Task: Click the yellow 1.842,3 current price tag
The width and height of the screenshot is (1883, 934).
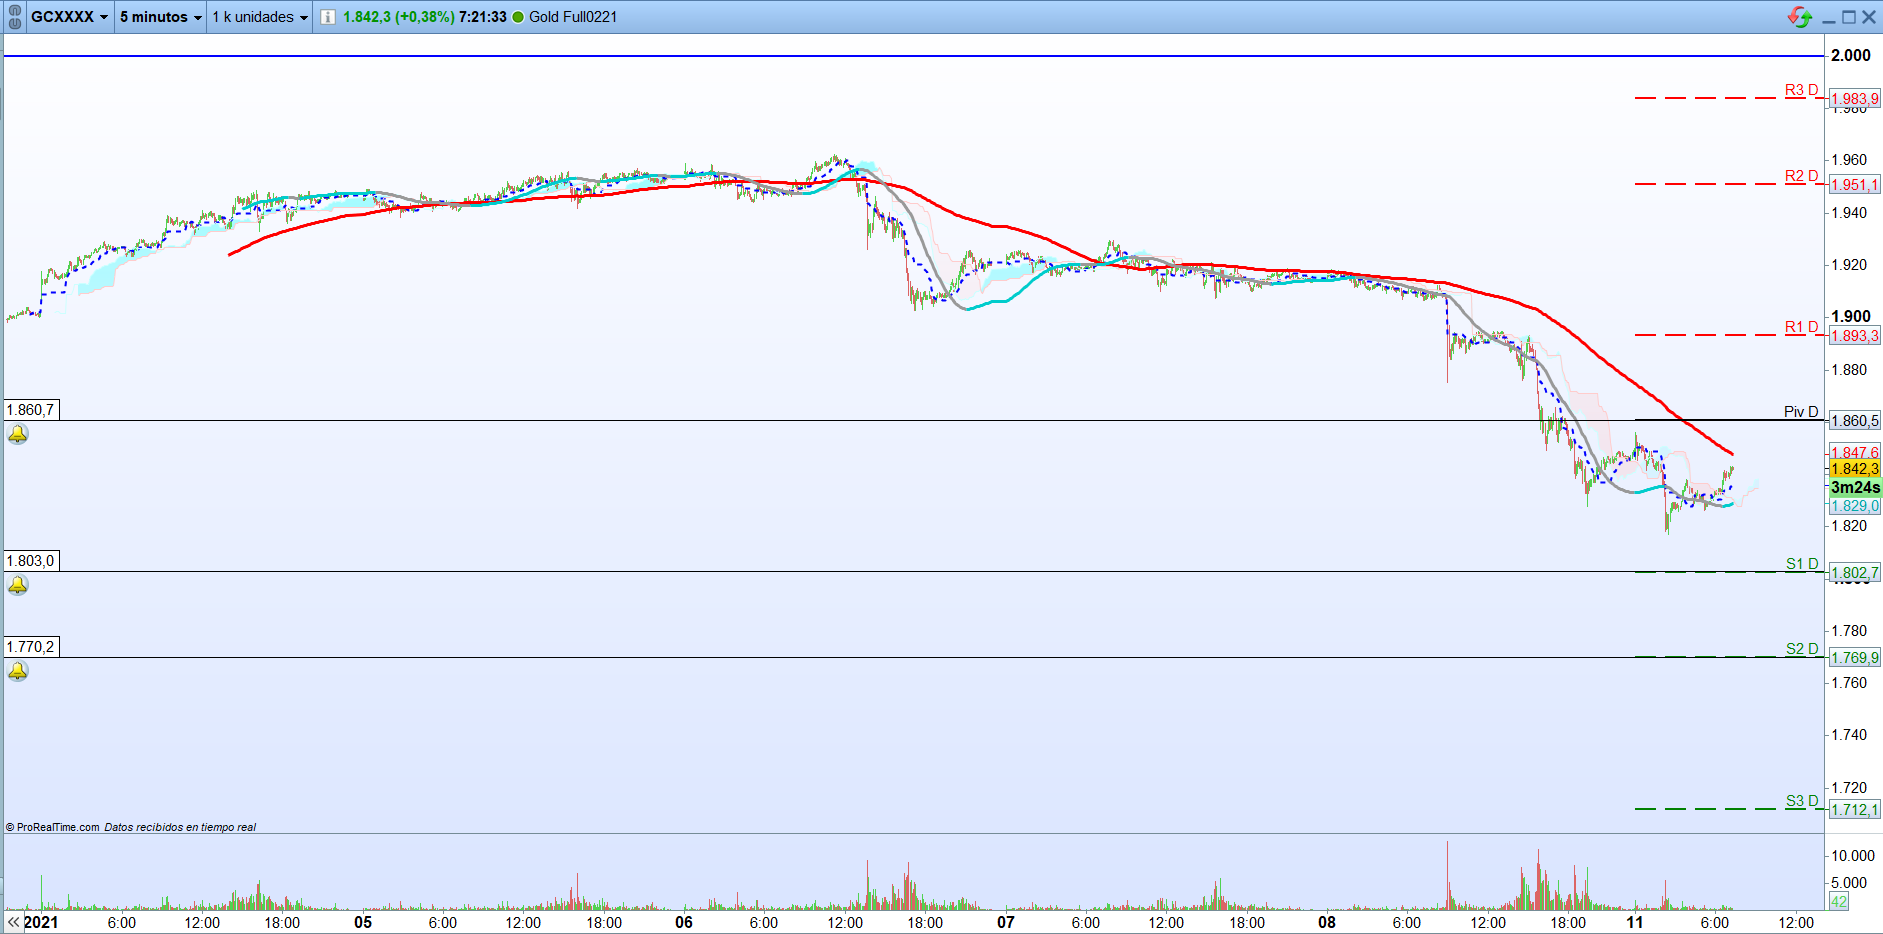Action: tap(1855, 469)
